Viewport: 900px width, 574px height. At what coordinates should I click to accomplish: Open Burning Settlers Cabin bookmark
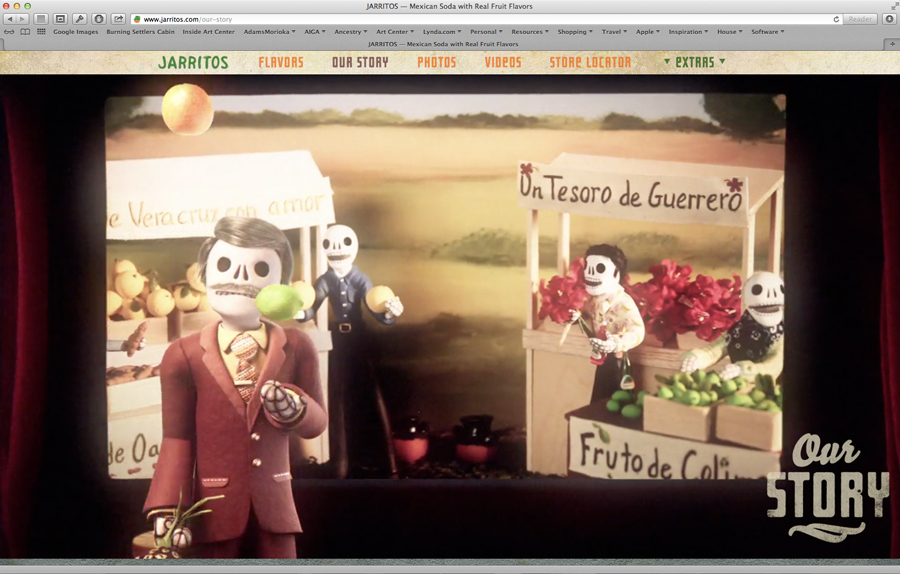141,32
